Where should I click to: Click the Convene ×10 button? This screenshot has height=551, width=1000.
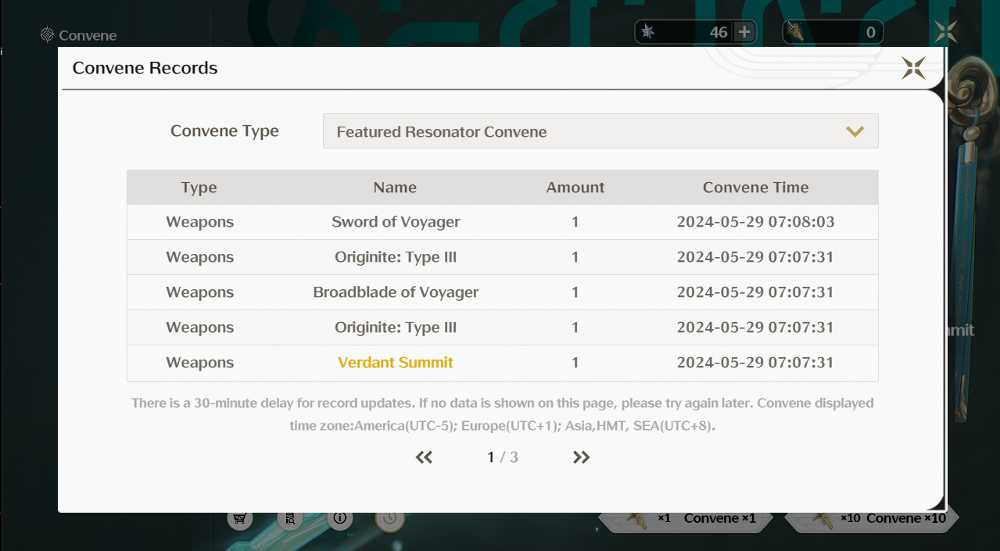click(x=871, y=519)
